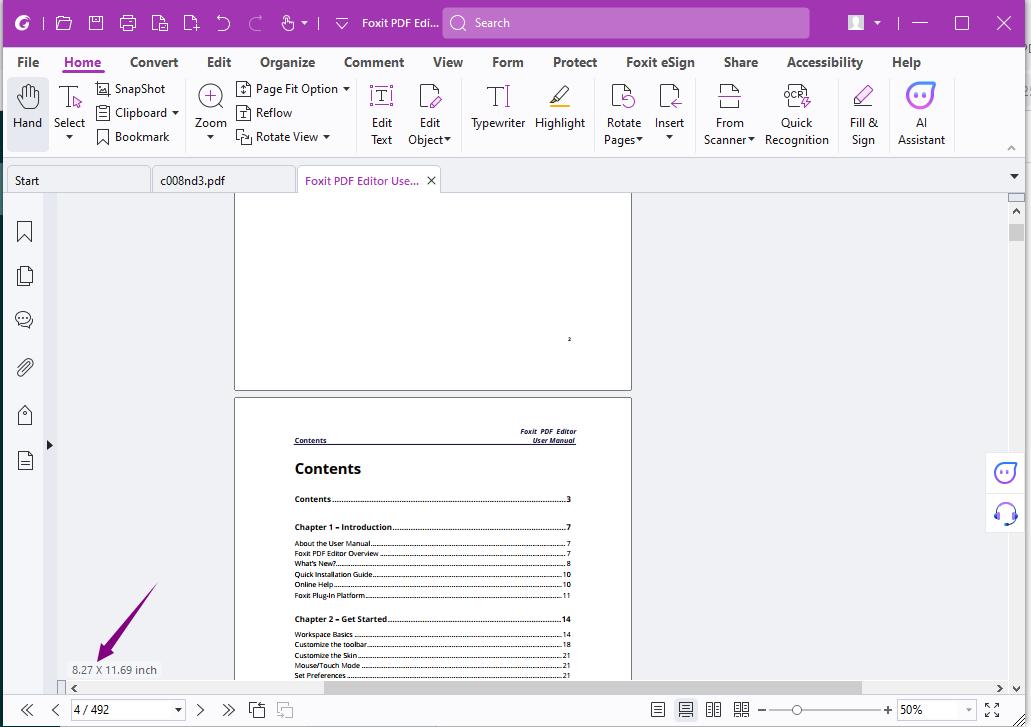
Task: Undo the last action
Action: (223, 24)
